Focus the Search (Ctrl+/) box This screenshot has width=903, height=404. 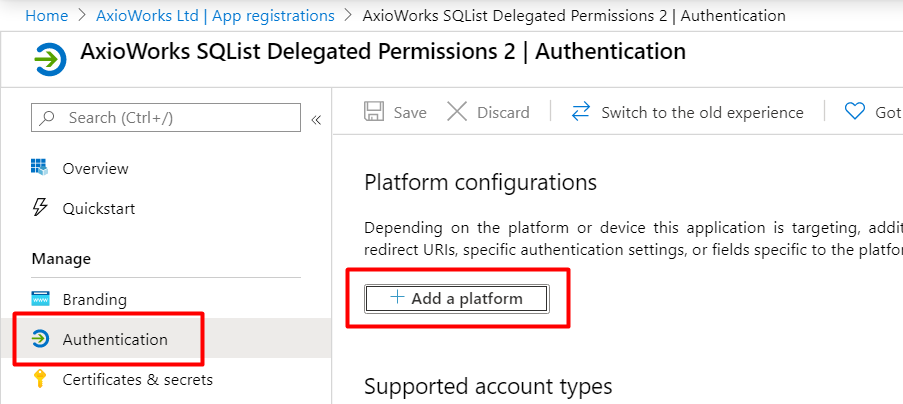166,117
